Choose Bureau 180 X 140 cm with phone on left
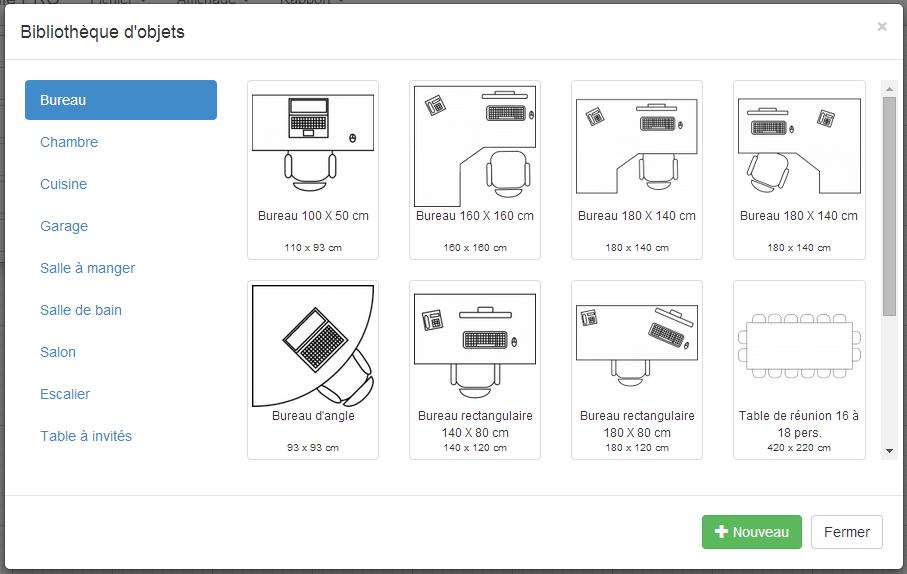The image size is (907, 574). click(x=636, y=169)
